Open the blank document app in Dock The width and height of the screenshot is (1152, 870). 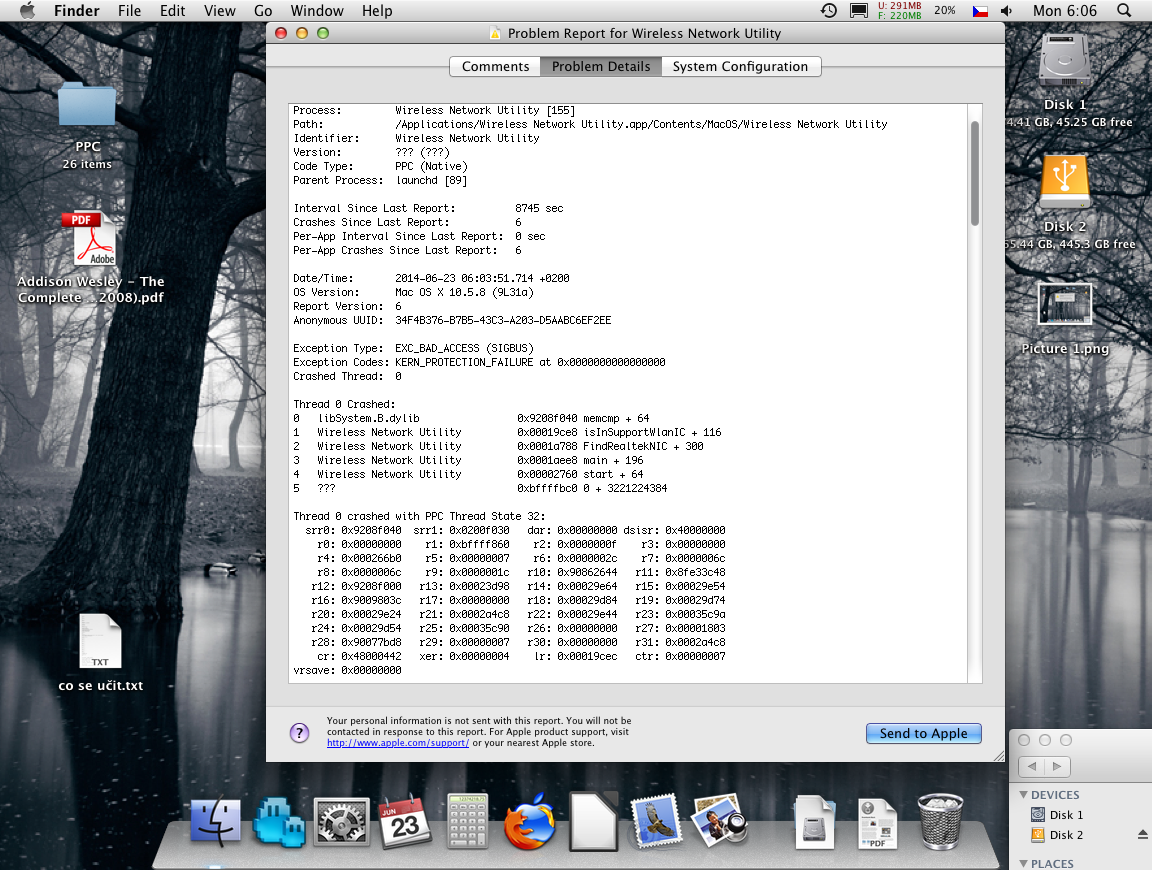594,822
